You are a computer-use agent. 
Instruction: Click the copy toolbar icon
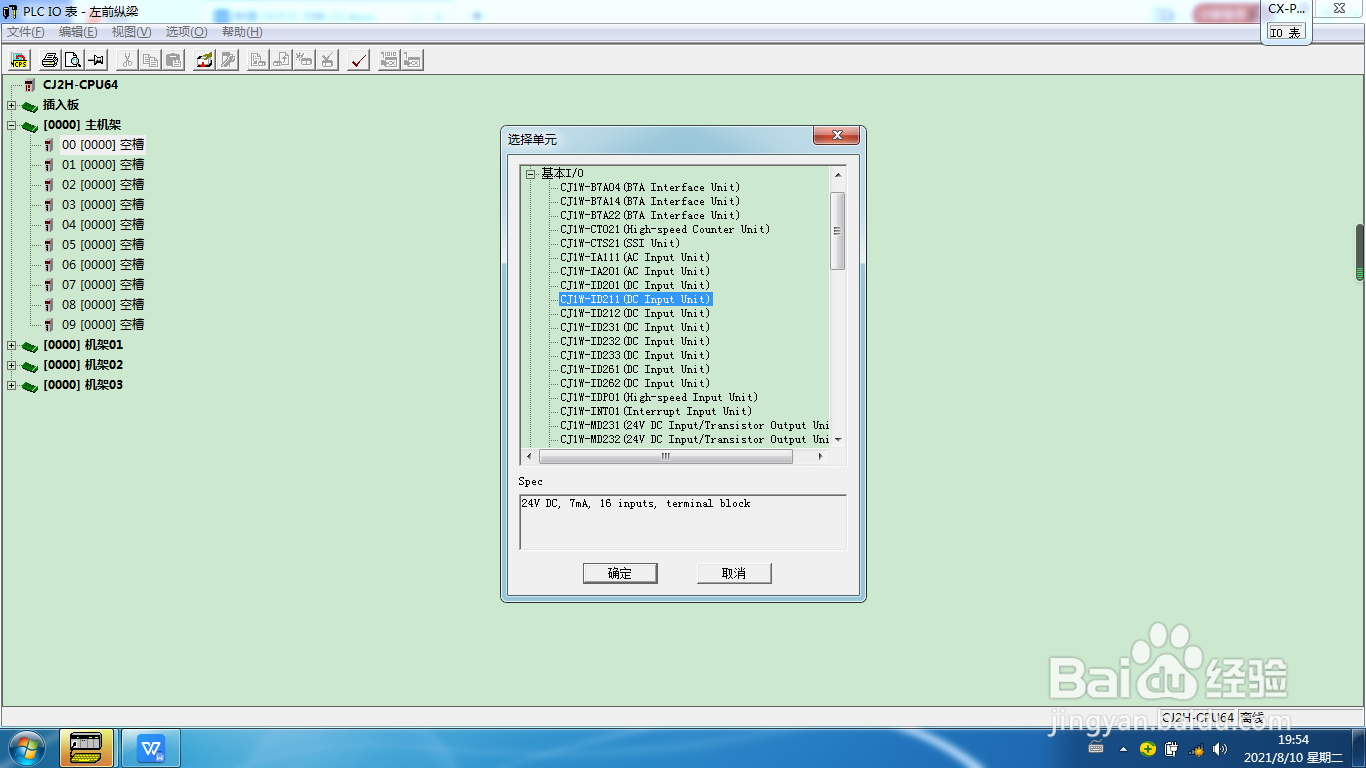pos(150,60)
